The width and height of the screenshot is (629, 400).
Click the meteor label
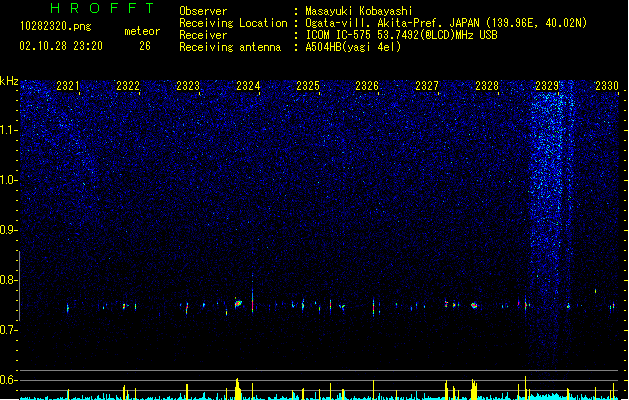tap(142, 31)
